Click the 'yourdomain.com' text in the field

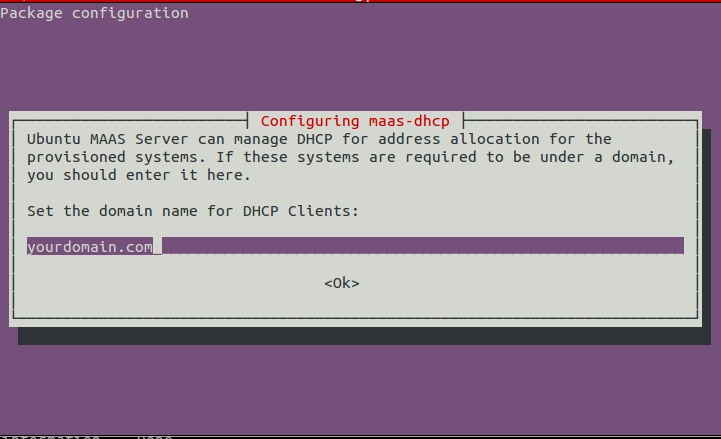click(x=90, y=247)
